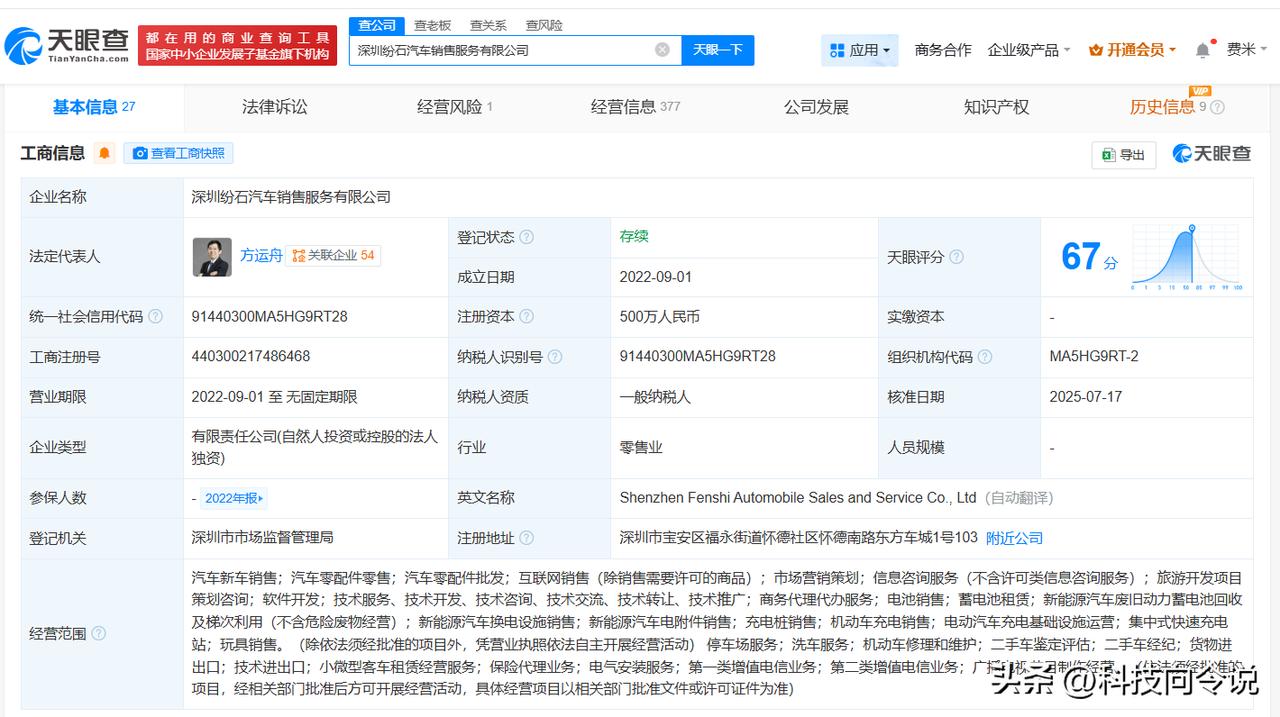Screen dimensions: 1280x717
Task: Click the 应用 grid icon
Action: (x=836, y=50)
